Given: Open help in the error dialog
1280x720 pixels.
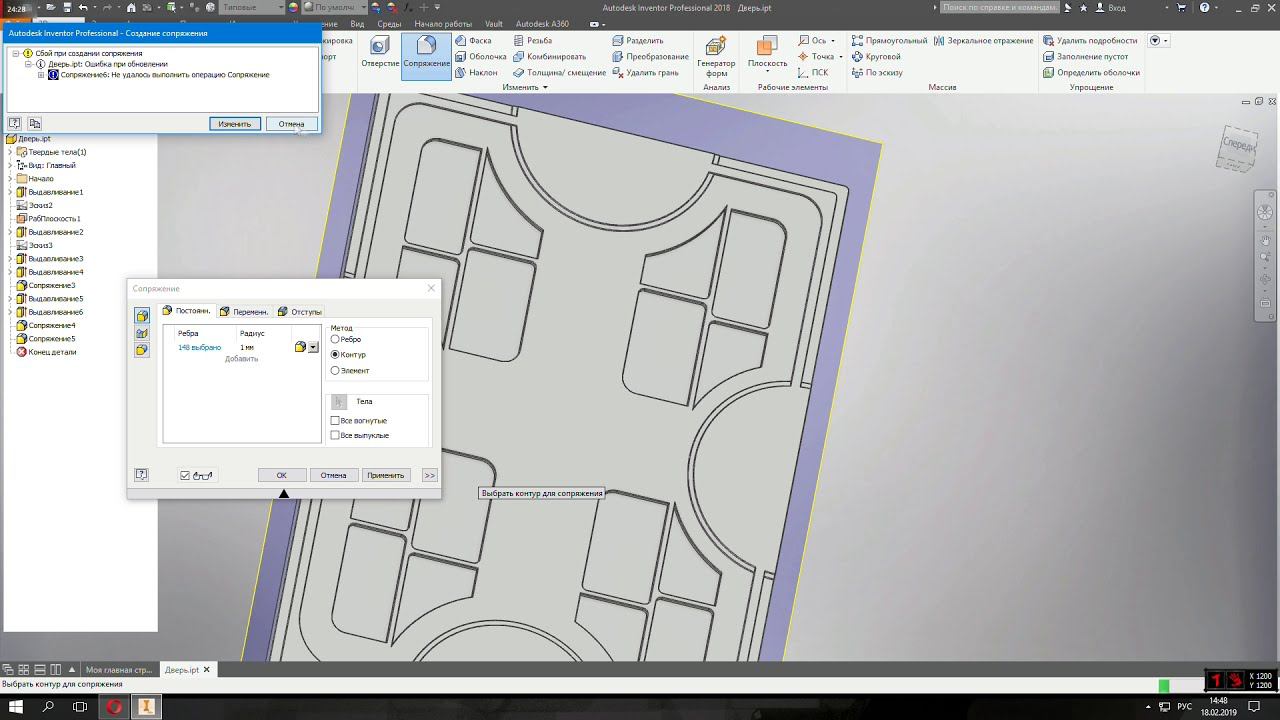Looking at the screenshot, I should 15,124.
